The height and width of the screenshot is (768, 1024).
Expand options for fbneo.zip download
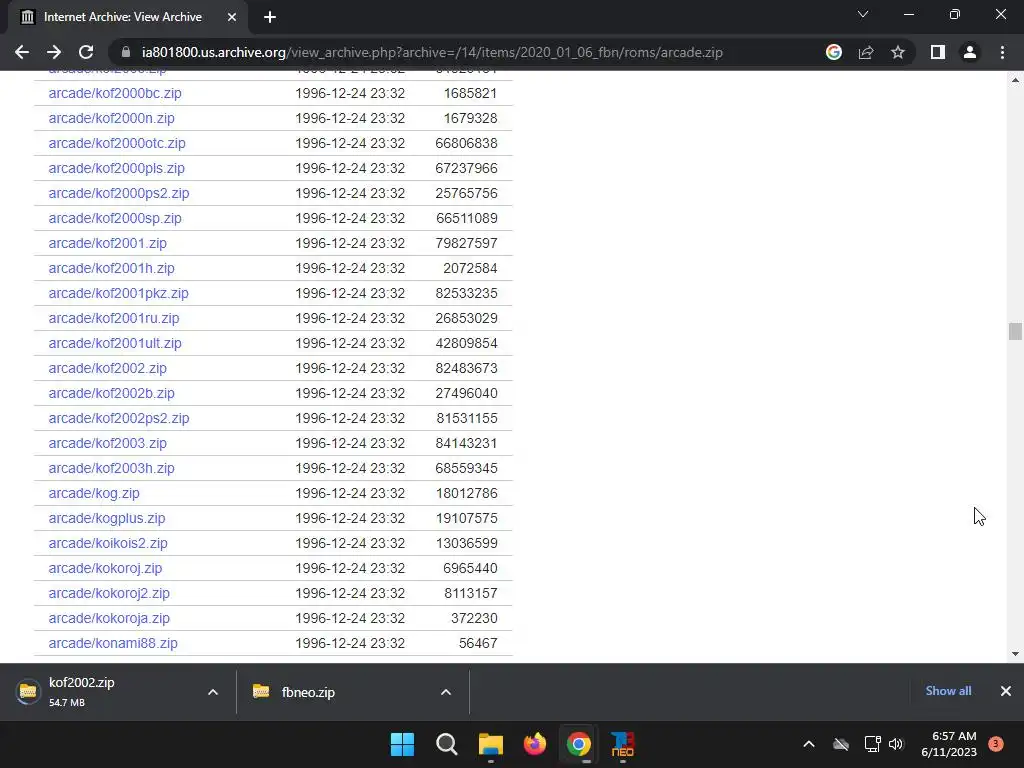(446, 692)
